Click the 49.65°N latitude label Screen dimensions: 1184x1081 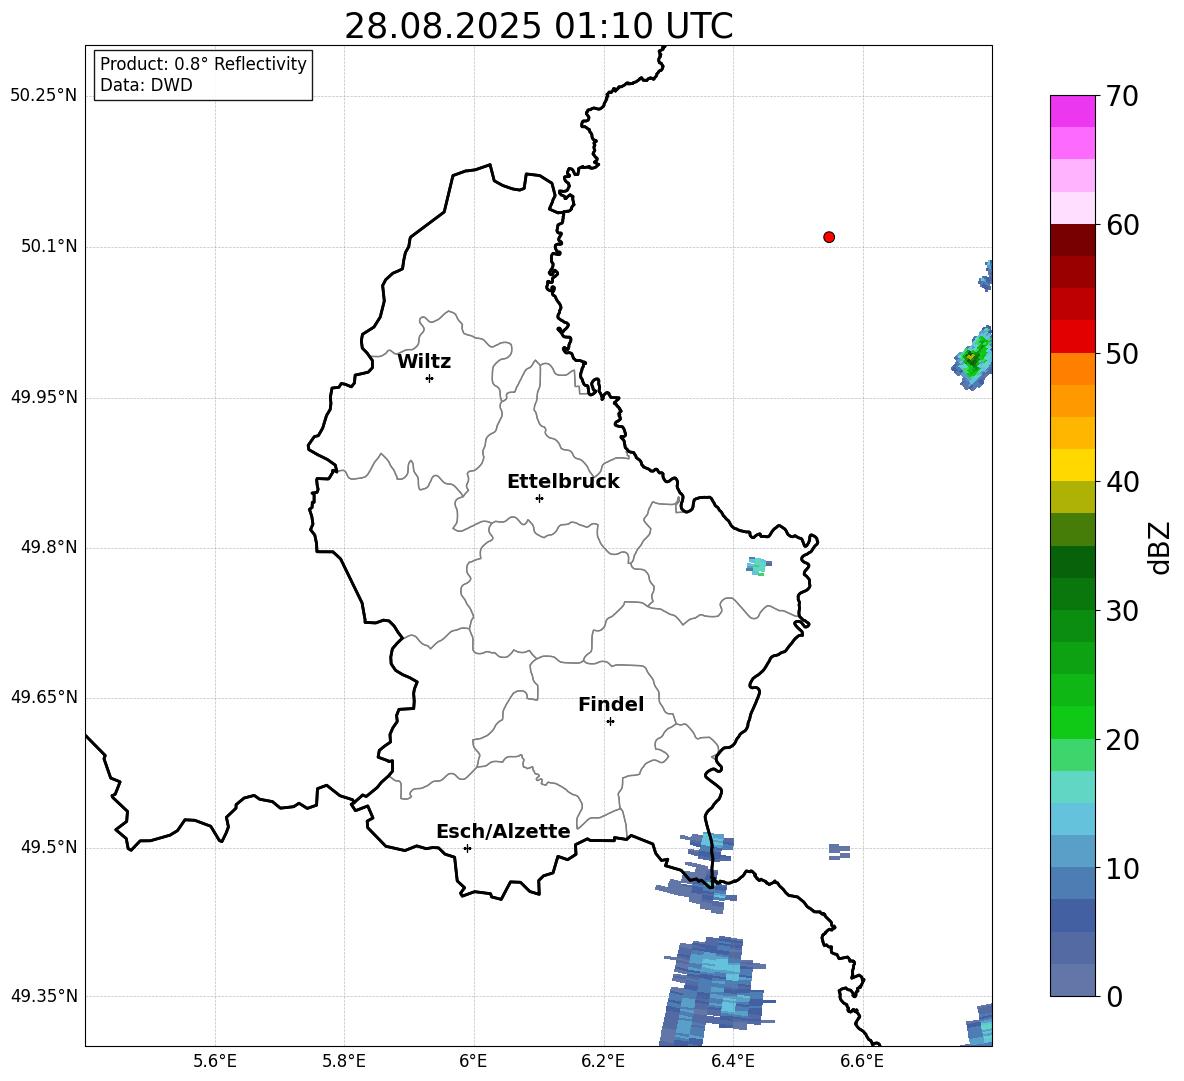(x=44, y=697)
